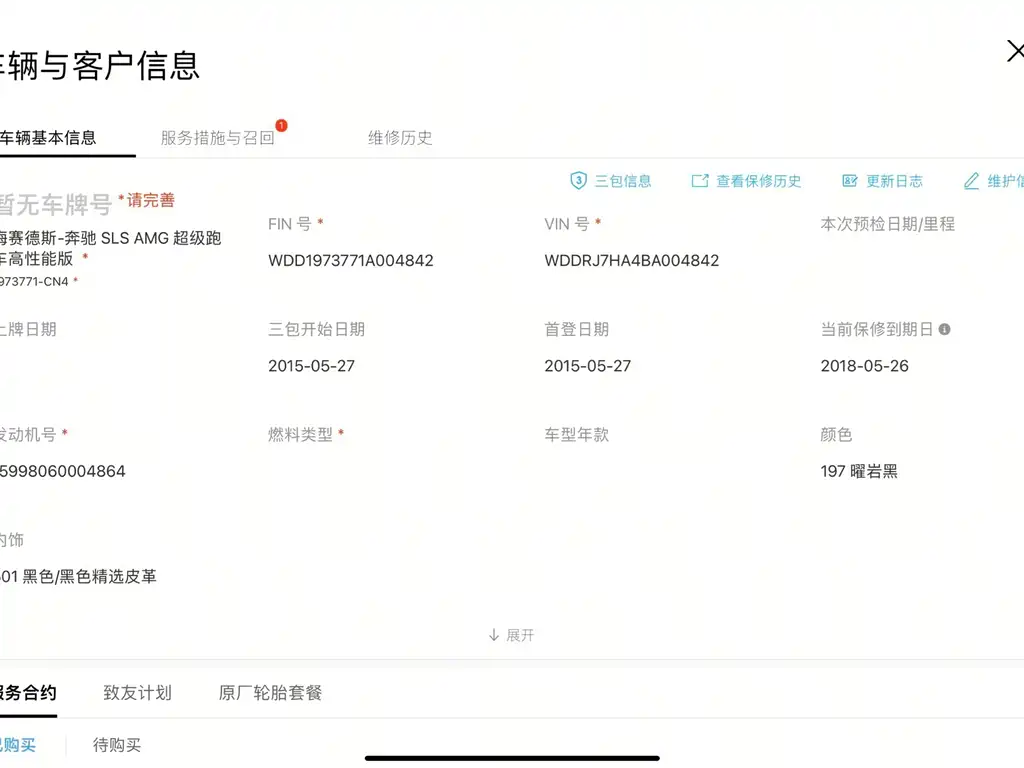Click the log icon beside 更新日志
The height and width of the screenshot is (768, 1024).
849,181
